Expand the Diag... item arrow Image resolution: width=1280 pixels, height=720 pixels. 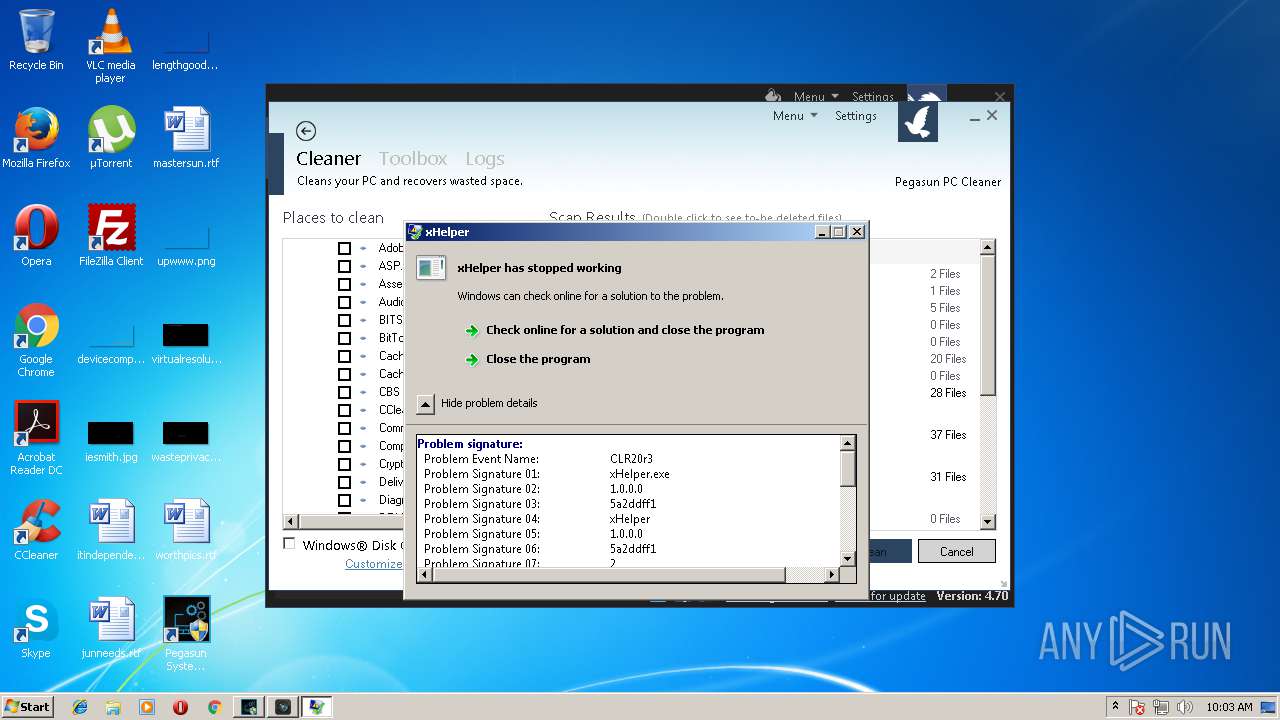(364, 500)
